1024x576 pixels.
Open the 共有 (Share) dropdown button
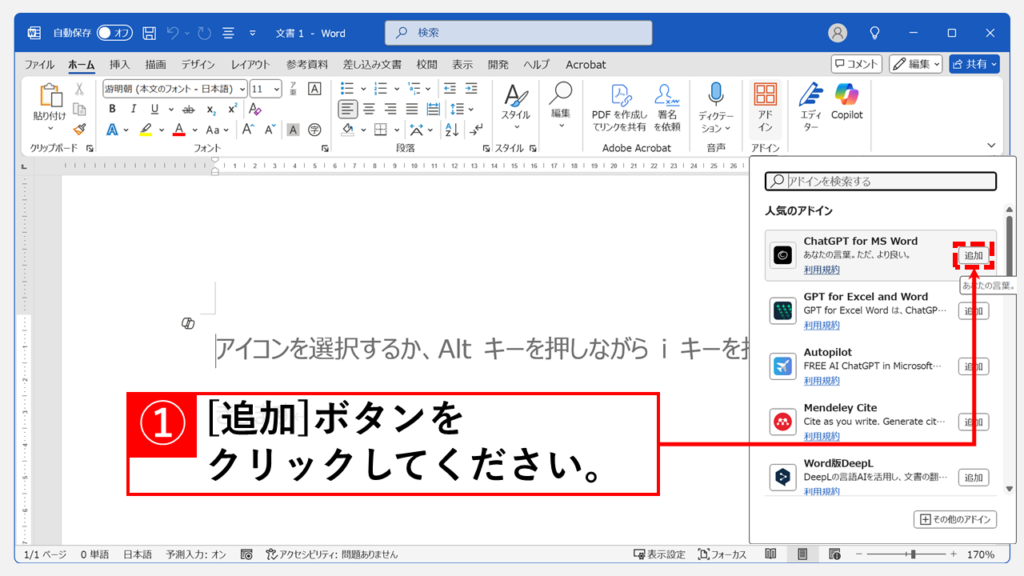coord(974,64)
